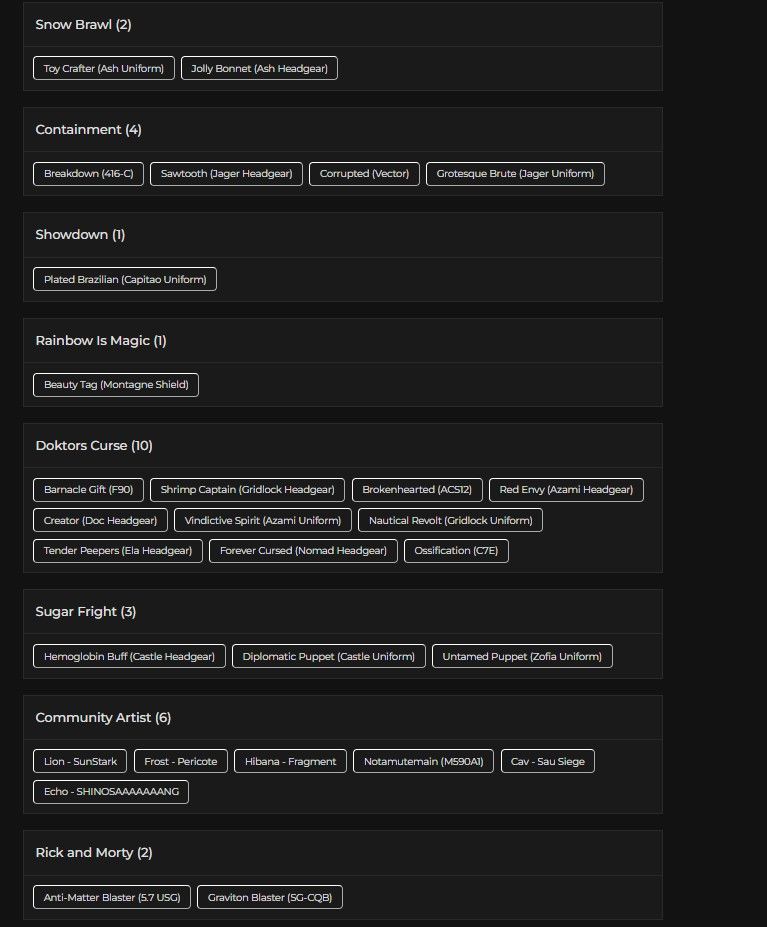The image size is (767, 927).
Task: Click the Doktors Curse (10) section header
Action: (94, 446)
